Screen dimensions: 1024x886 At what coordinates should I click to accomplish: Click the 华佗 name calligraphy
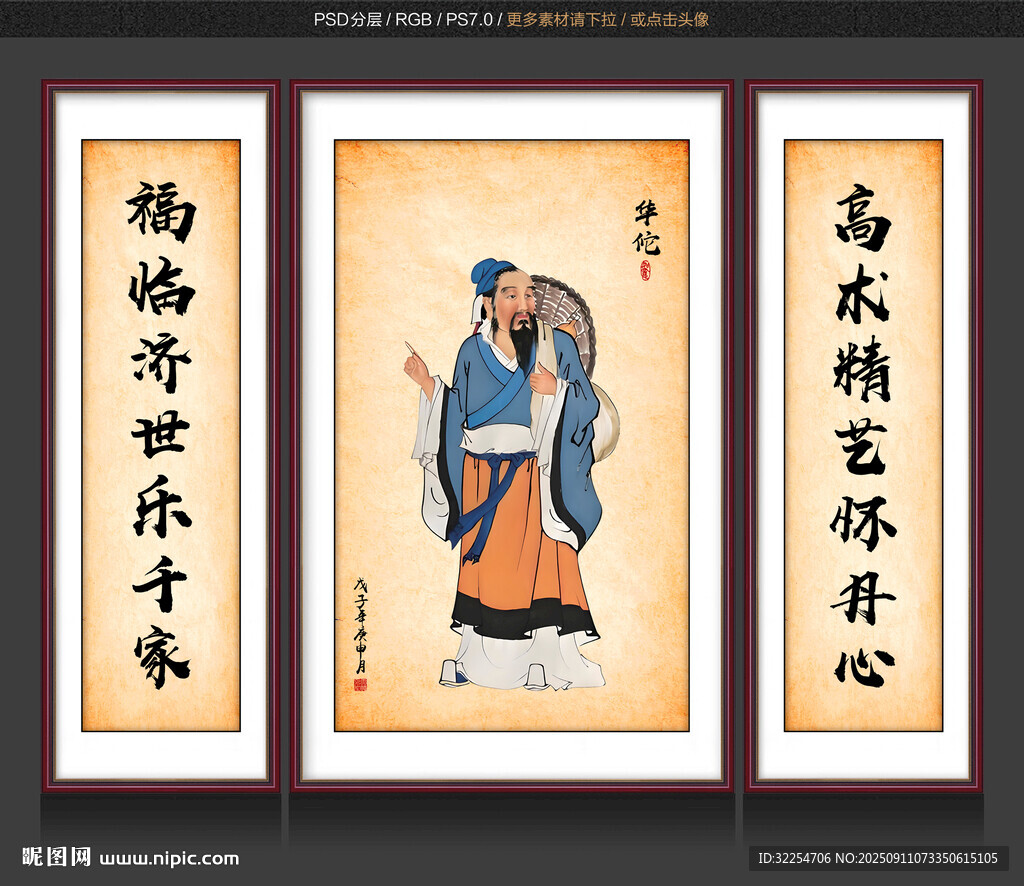647,229
